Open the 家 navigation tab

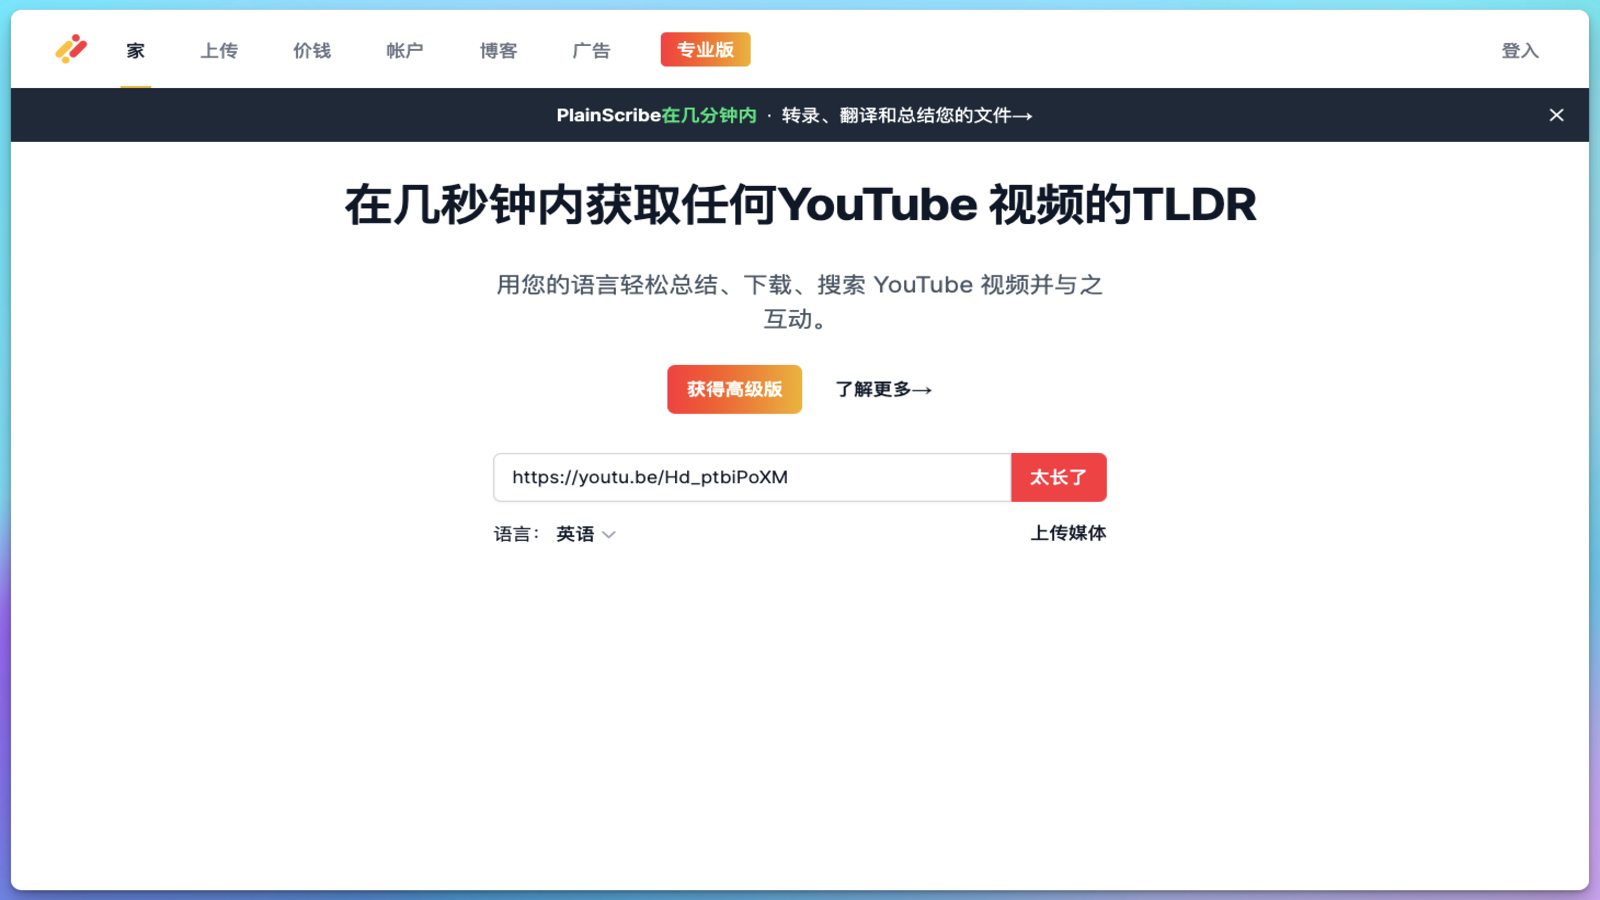(x=135, y=50)
